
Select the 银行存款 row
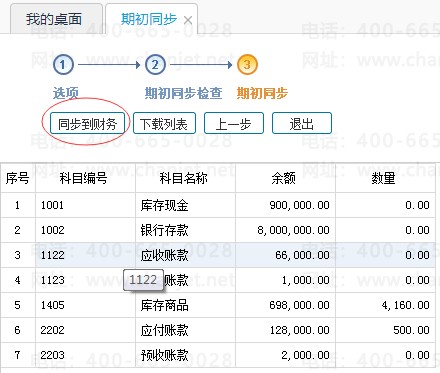pyautogui.click(x=218, y=230)
